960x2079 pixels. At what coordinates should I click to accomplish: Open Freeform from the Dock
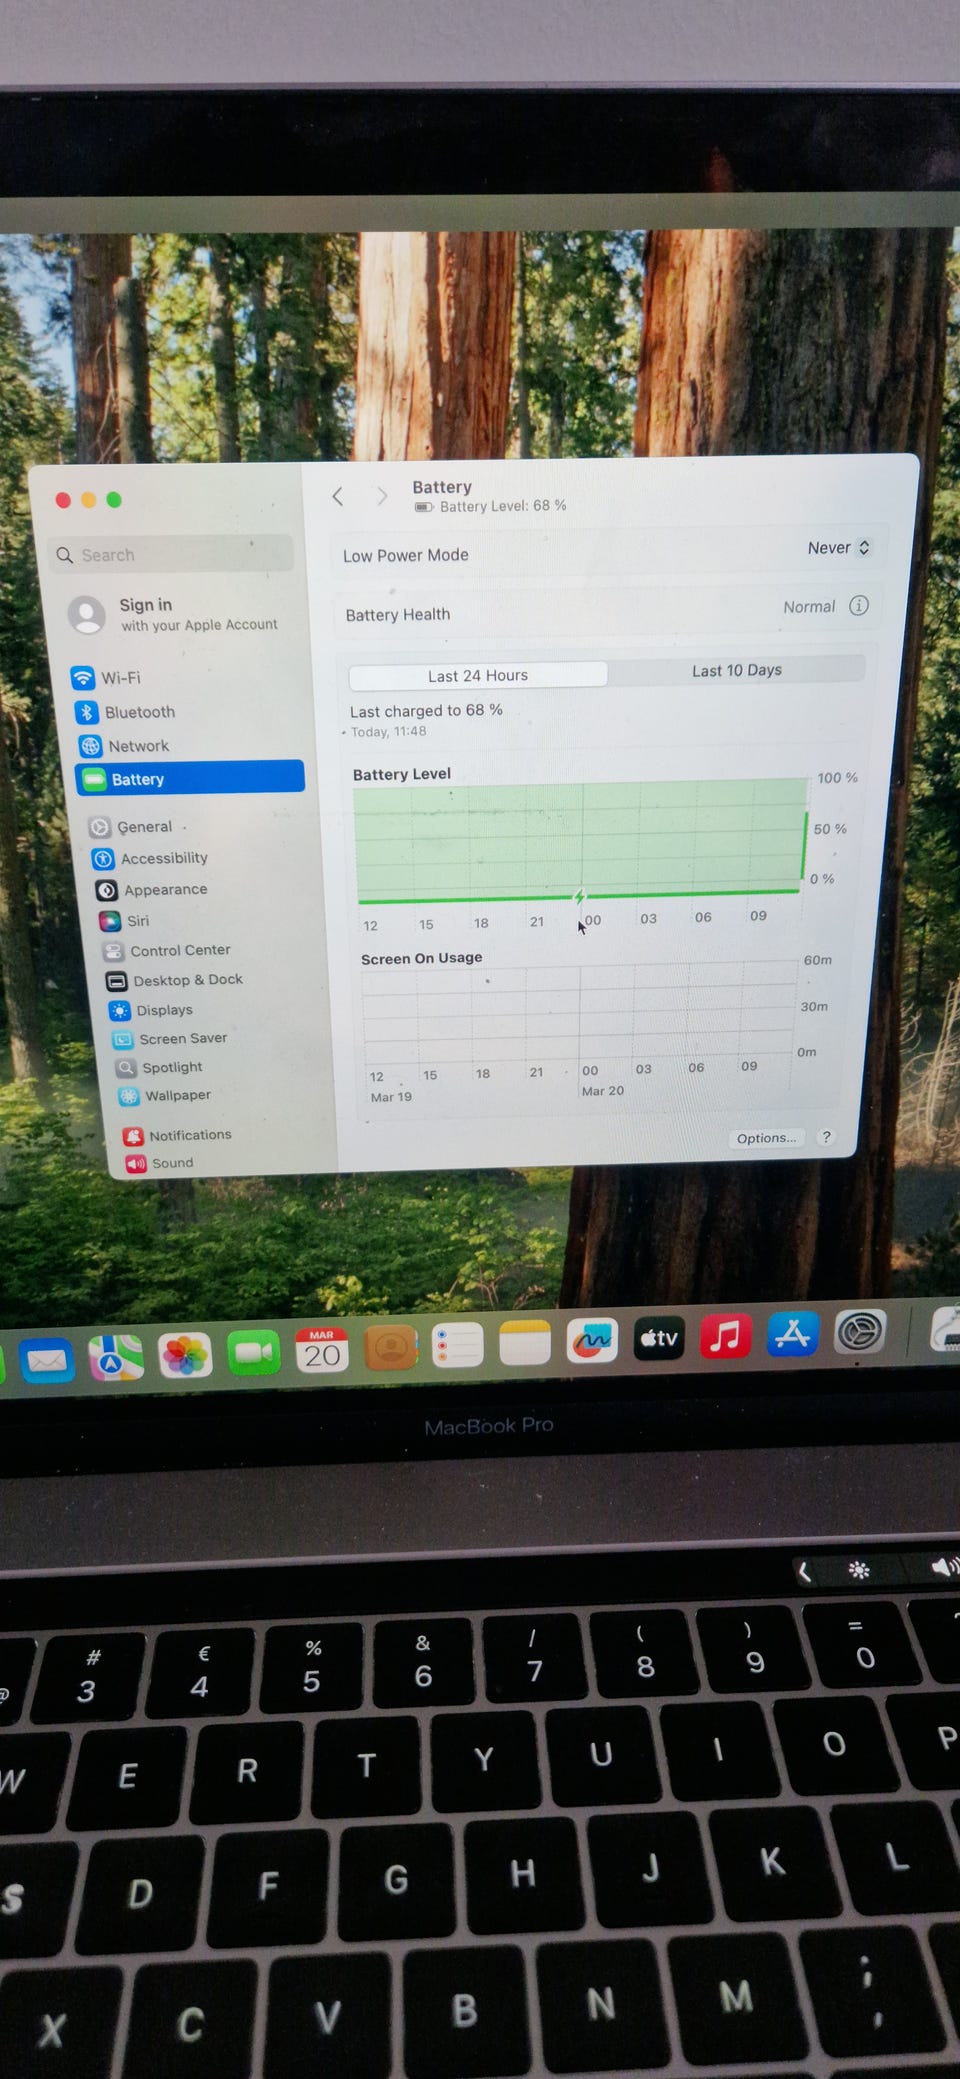pos(591,1340)
